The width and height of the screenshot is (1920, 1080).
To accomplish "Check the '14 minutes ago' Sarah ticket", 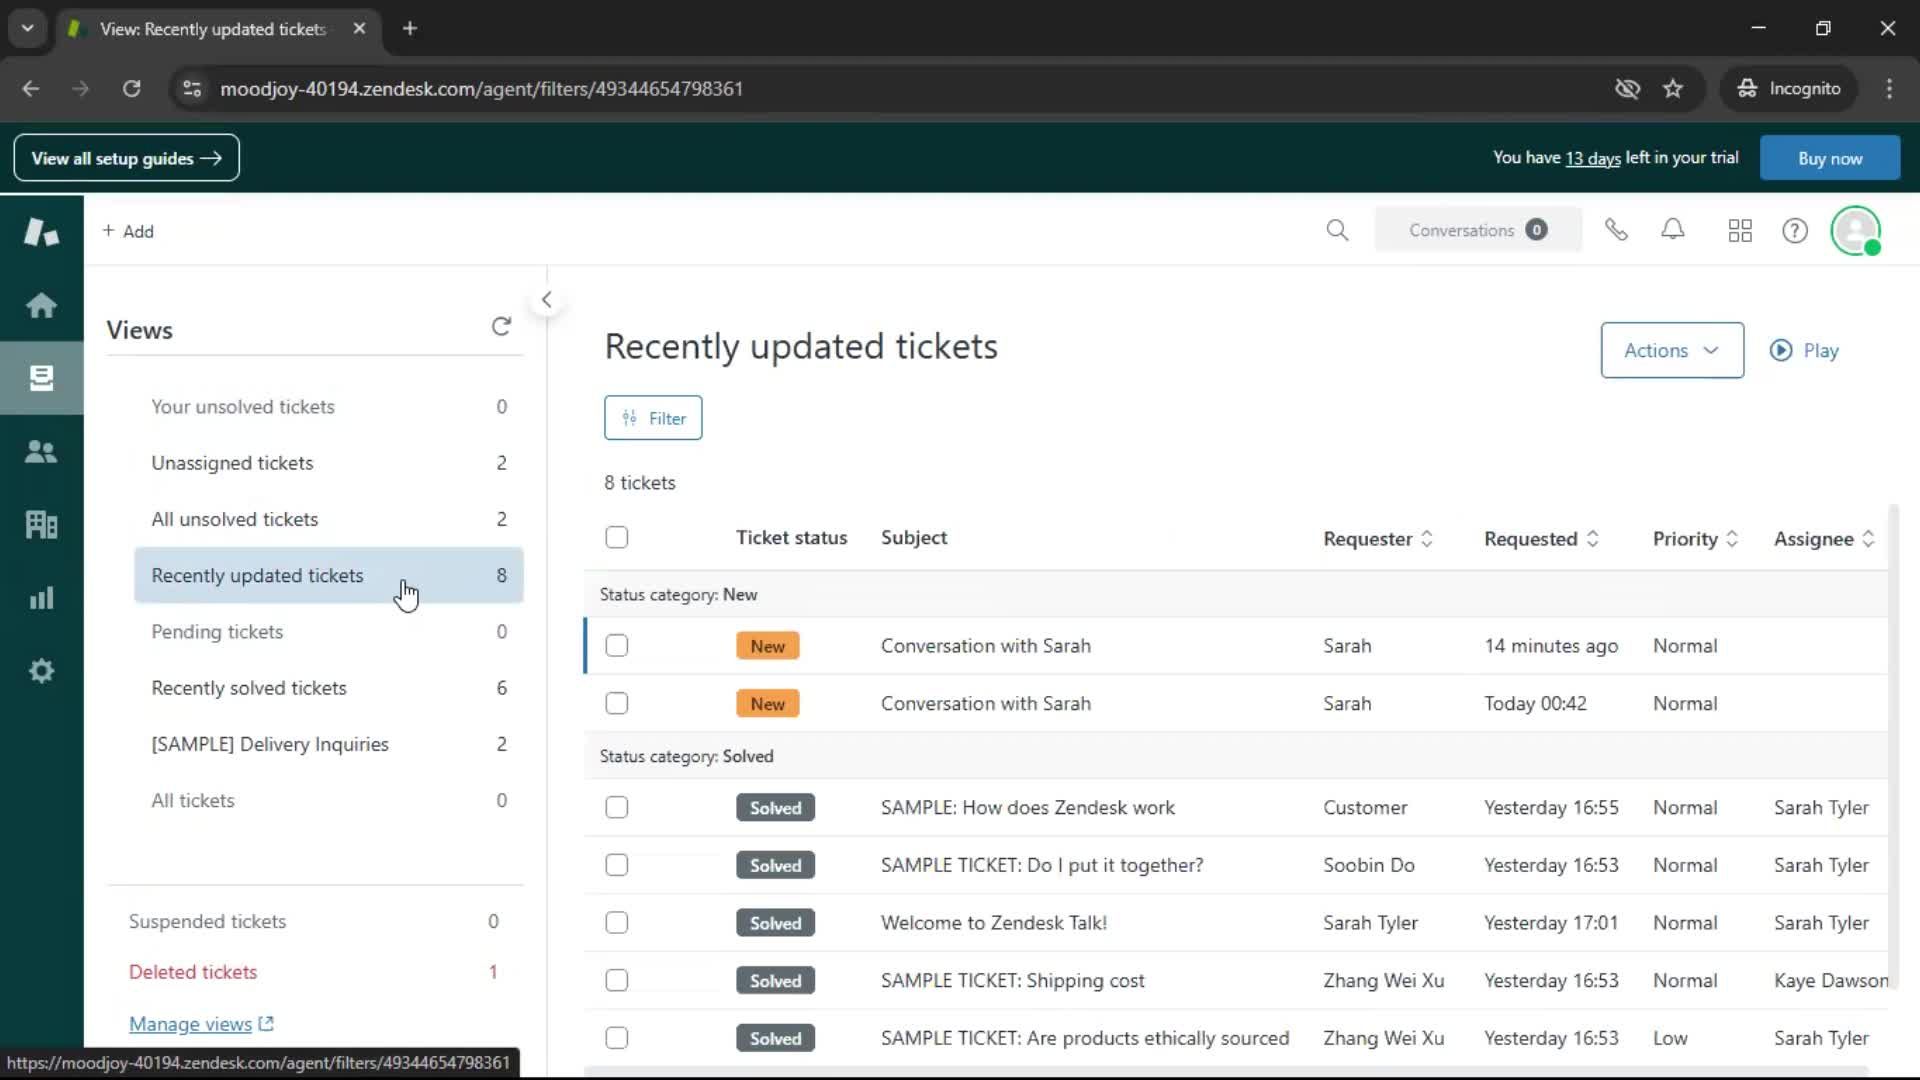I will tap(617, 645).
